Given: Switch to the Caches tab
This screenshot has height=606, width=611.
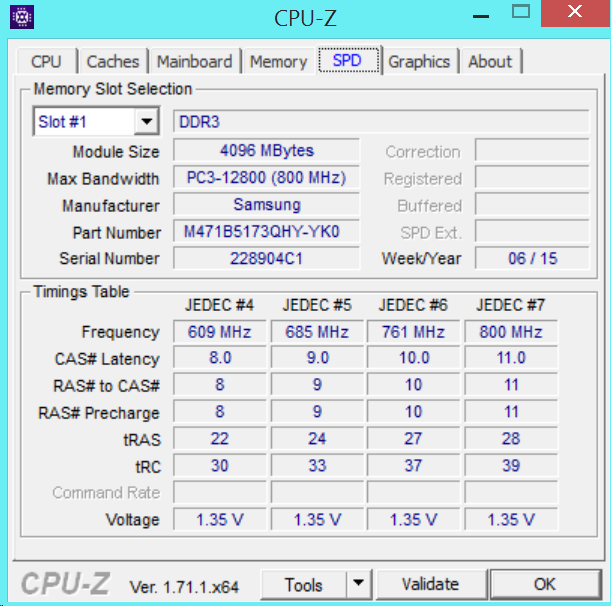Looking at the screenshot, I should point(113,62).
